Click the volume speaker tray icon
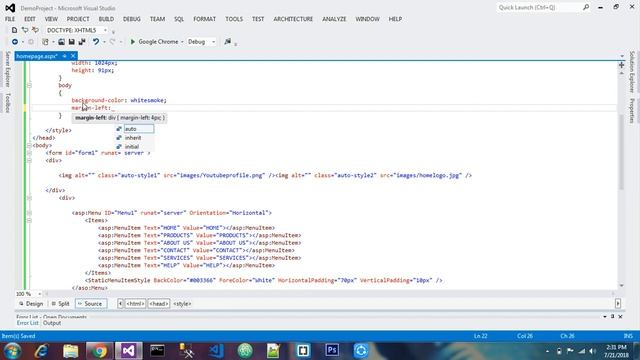The height and width of the screenshot is (360, 640). [x=593, y=351]
